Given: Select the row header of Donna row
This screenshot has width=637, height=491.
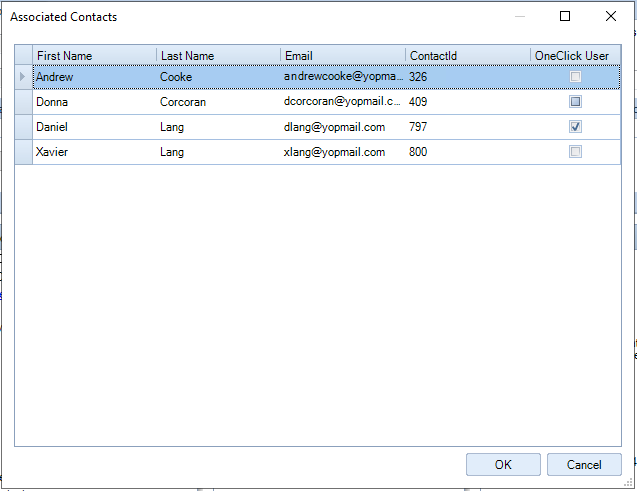Looking at the screenshot, I should 24,102.
